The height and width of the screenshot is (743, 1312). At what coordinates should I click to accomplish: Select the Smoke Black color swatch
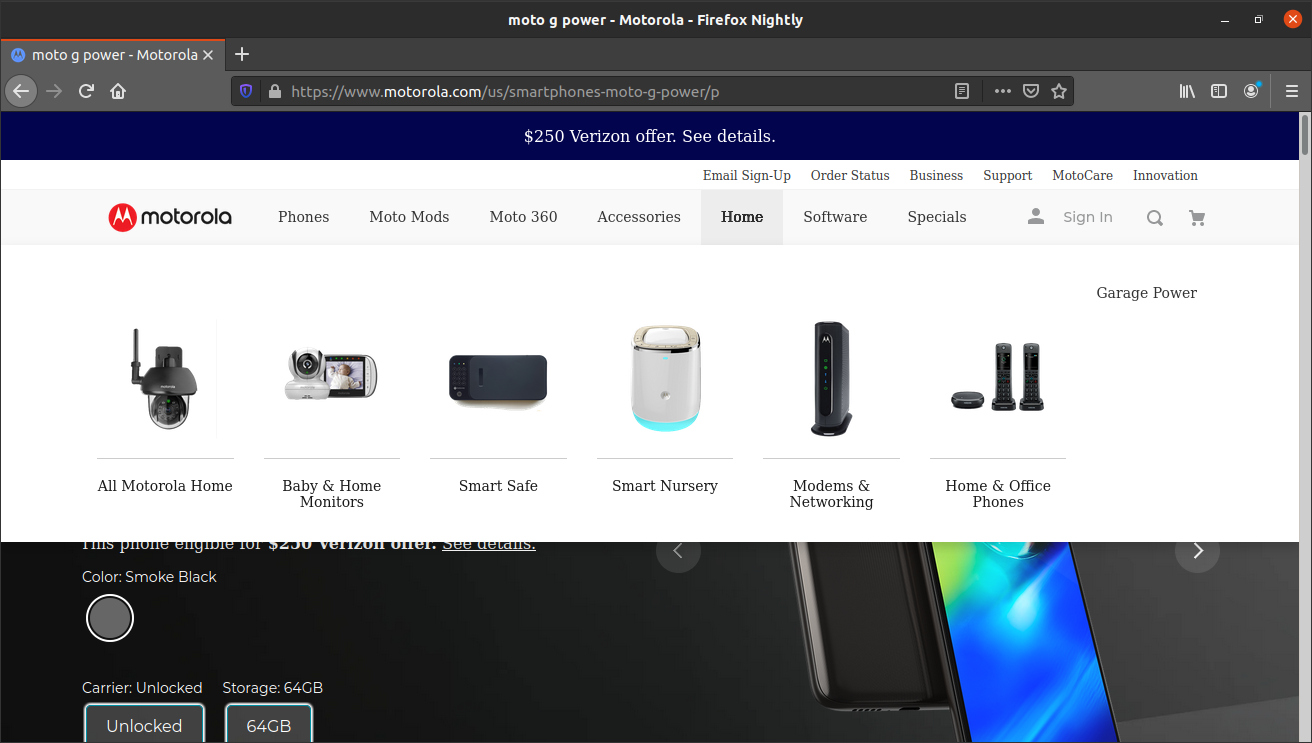(x=109, y=618)
